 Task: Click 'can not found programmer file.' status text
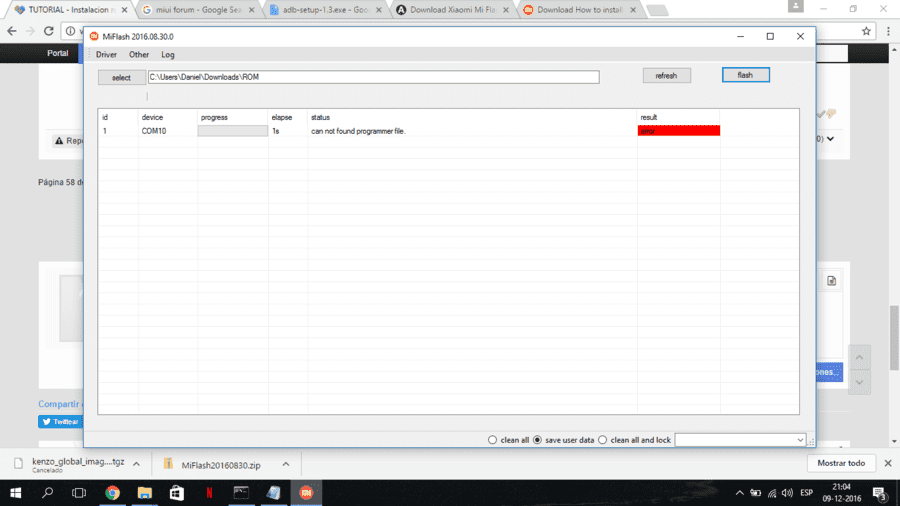(358, 131)
